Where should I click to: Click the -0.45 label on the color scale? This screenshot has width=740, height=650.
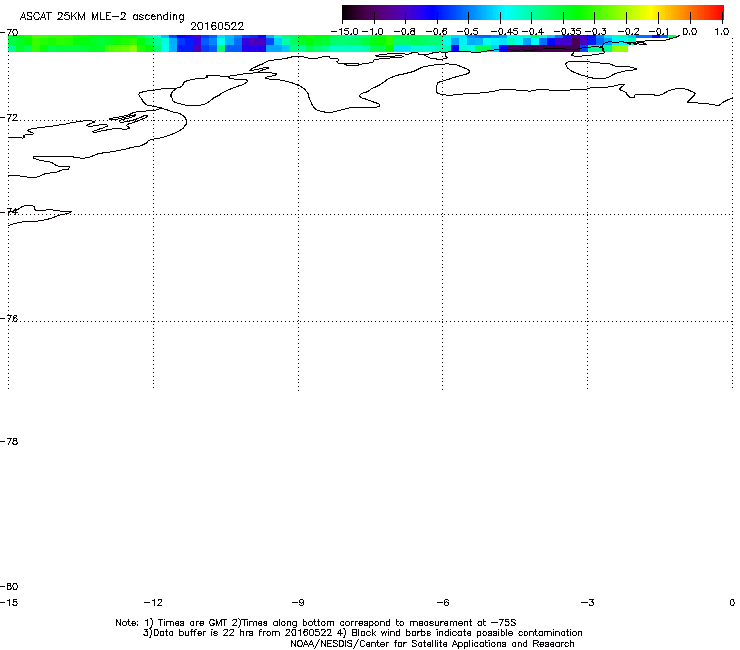pos(505,32)
